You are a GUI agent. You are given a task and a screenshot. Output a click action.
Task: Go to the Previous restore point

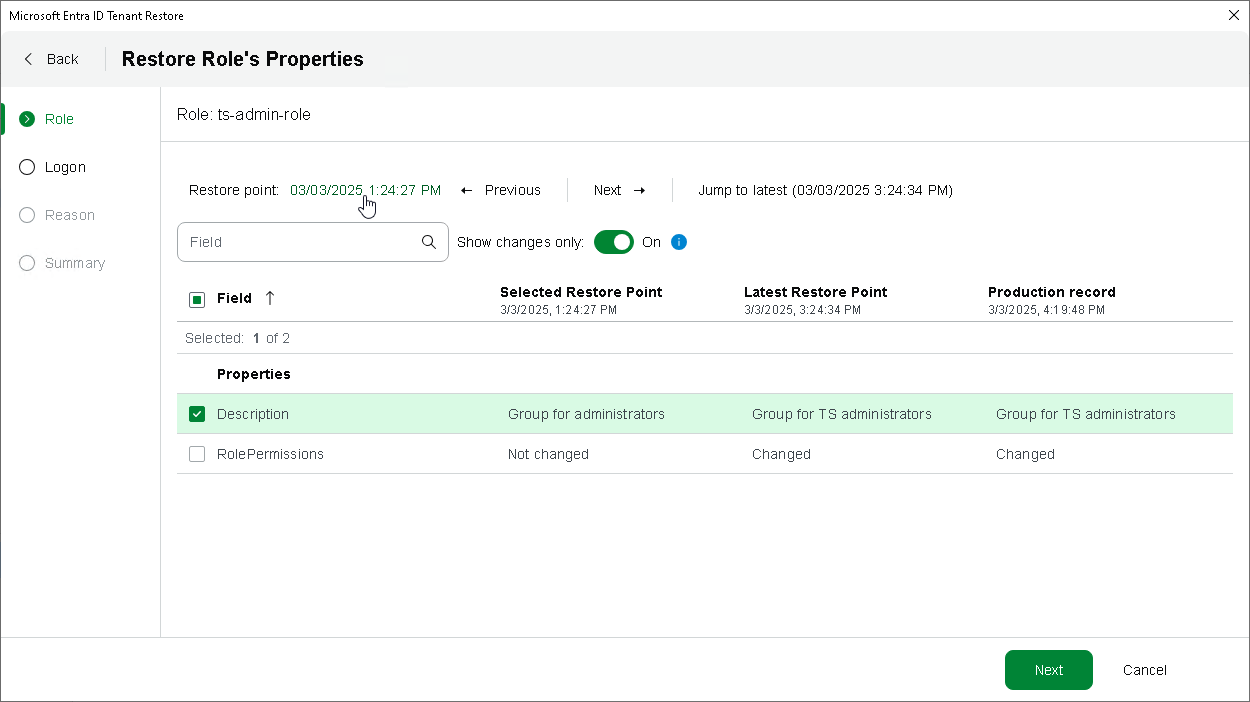point(501,190)
